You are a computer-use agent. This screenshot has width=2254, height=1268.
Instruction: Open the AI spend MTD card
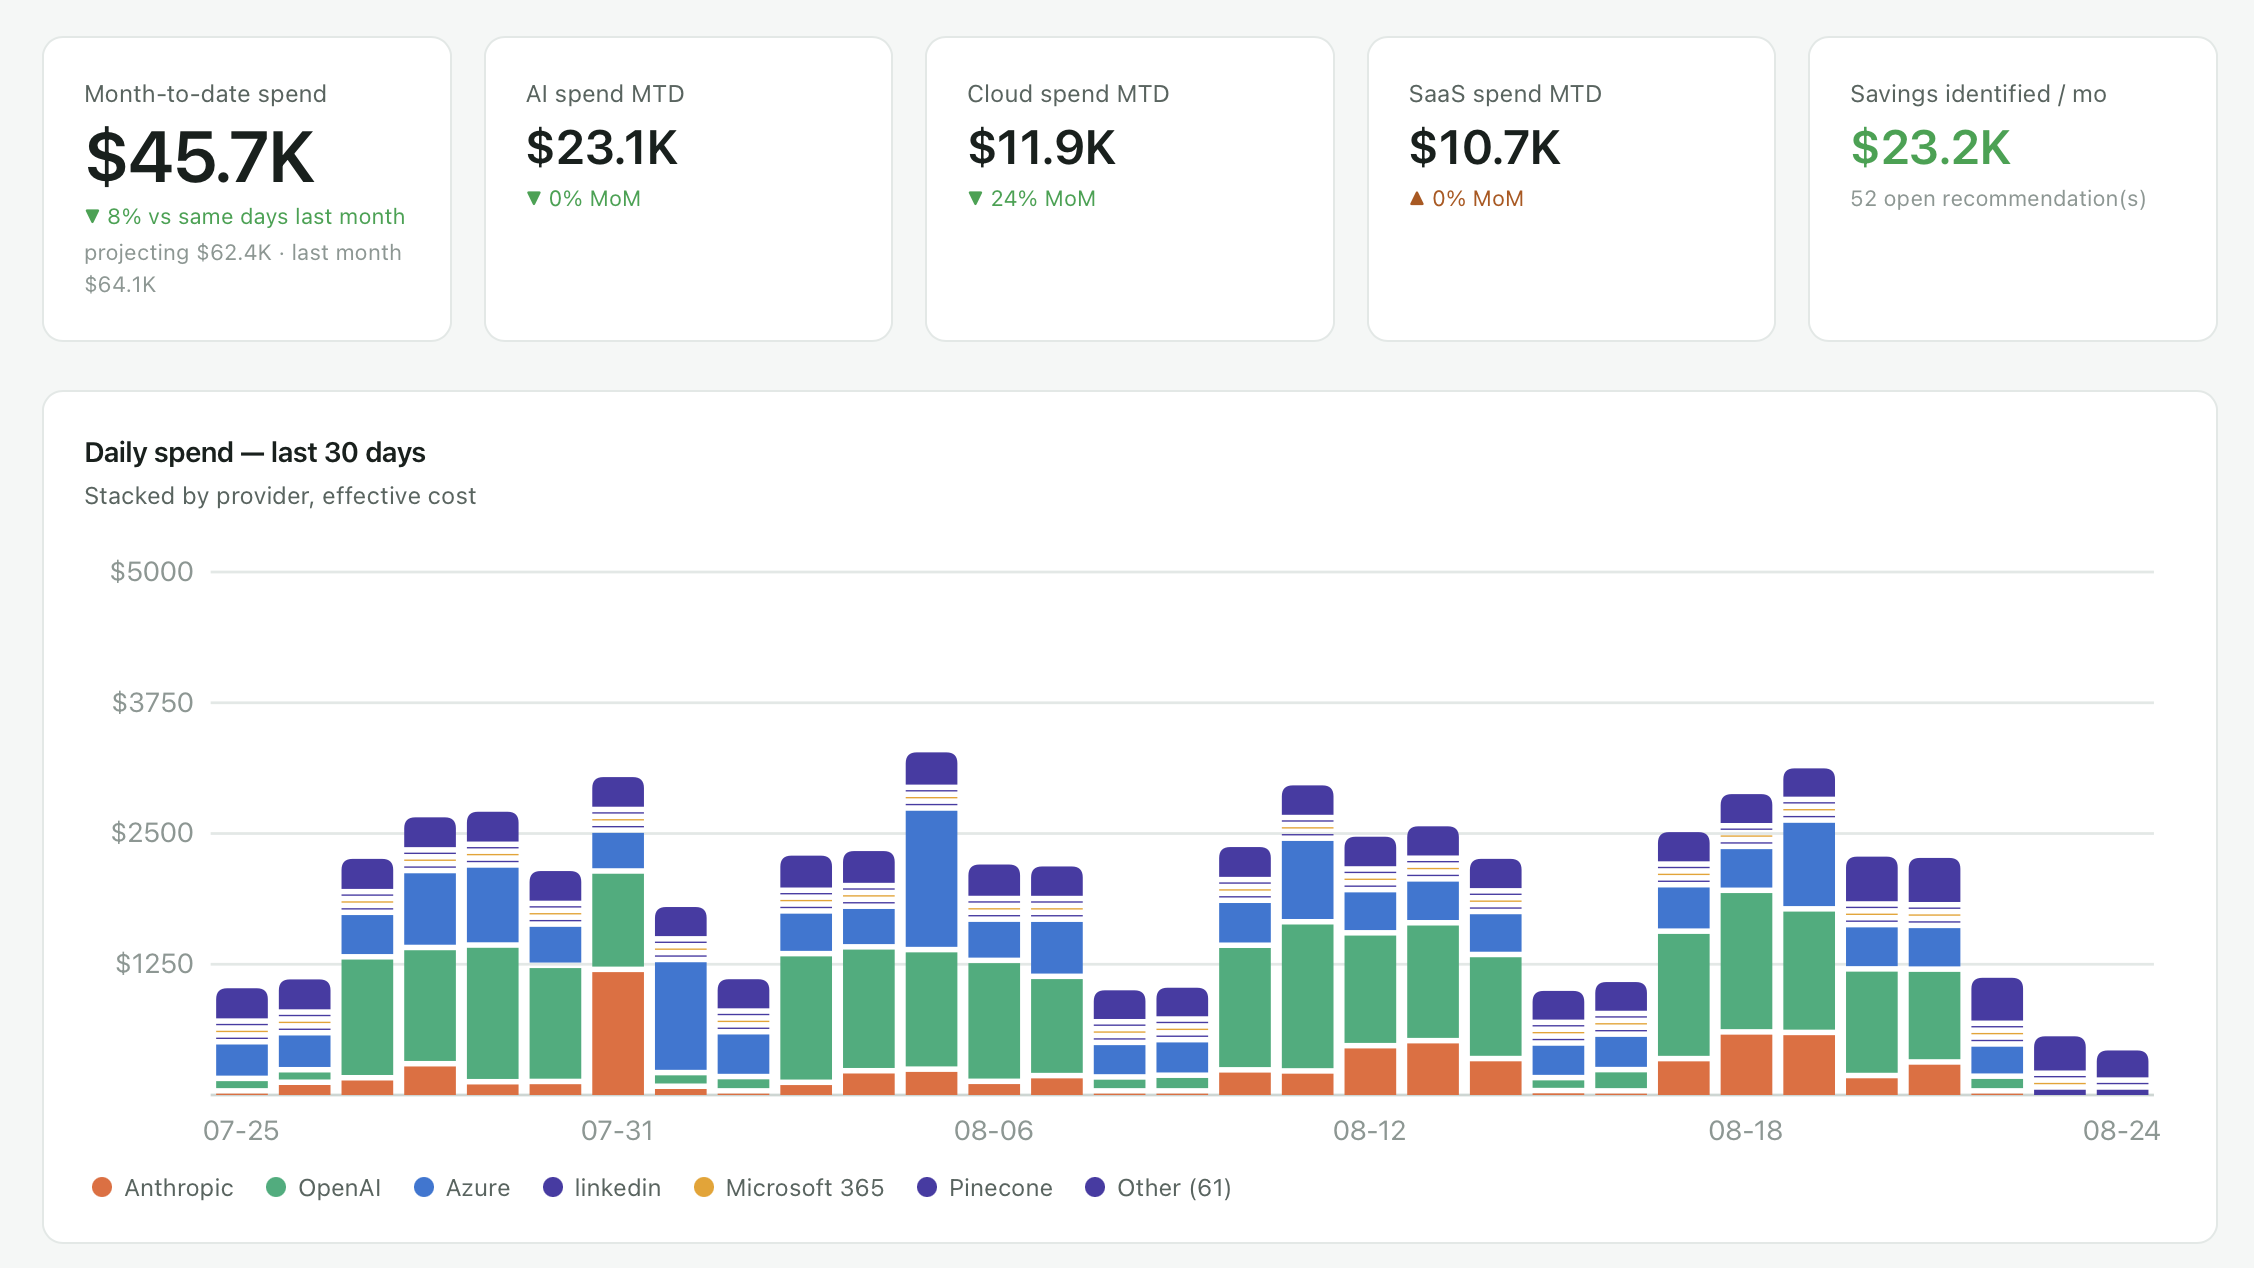(688, 189)
